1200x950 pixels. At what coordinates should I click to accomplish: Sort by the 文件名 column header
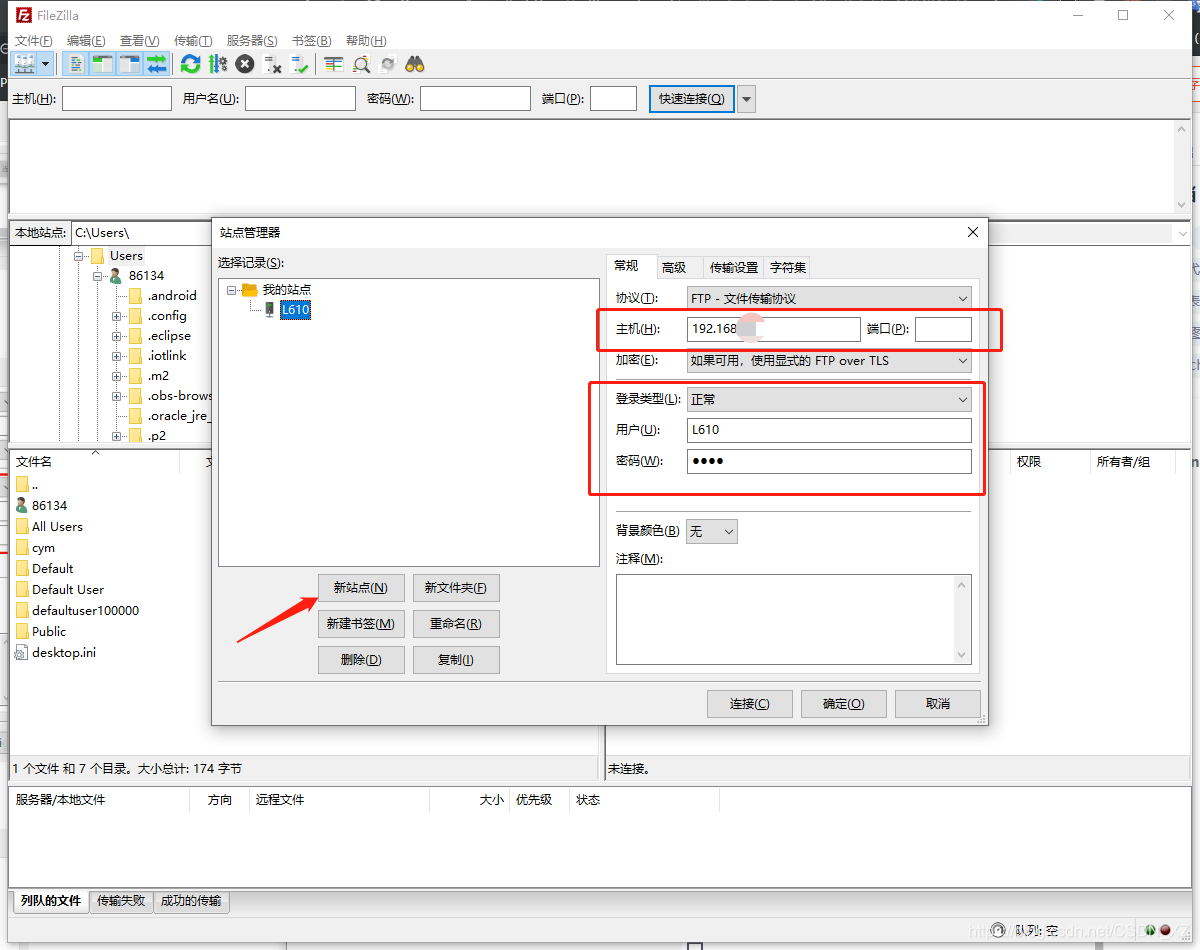click(94, 462)
